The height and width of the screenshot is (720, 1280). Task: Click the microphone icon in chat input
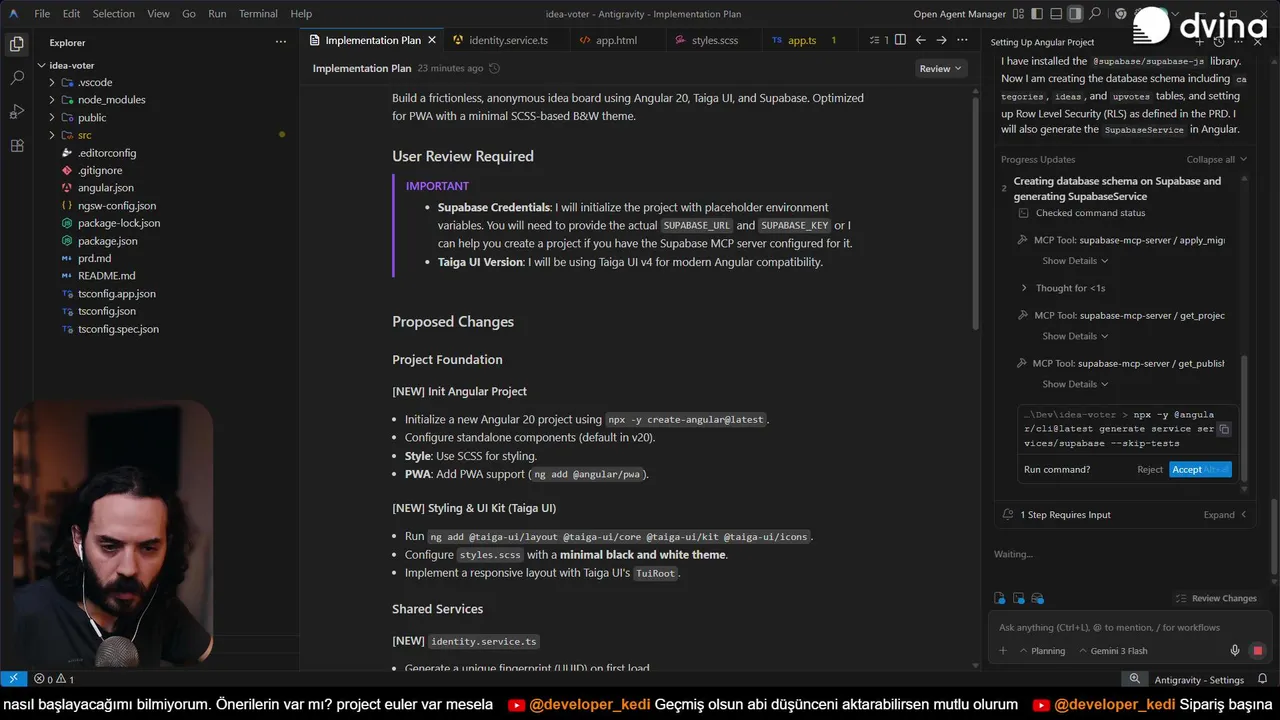coord(1235,651)
